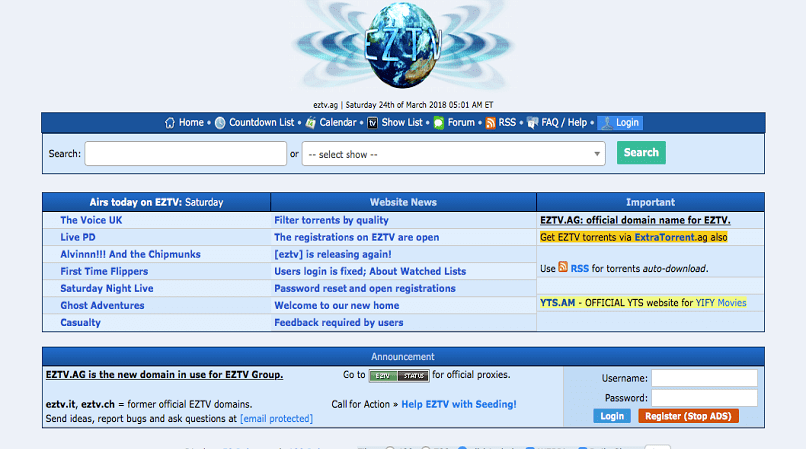Click the 'Announcement' section header
Viewport: 806px width, 449px height.
(x=402, y=356)
